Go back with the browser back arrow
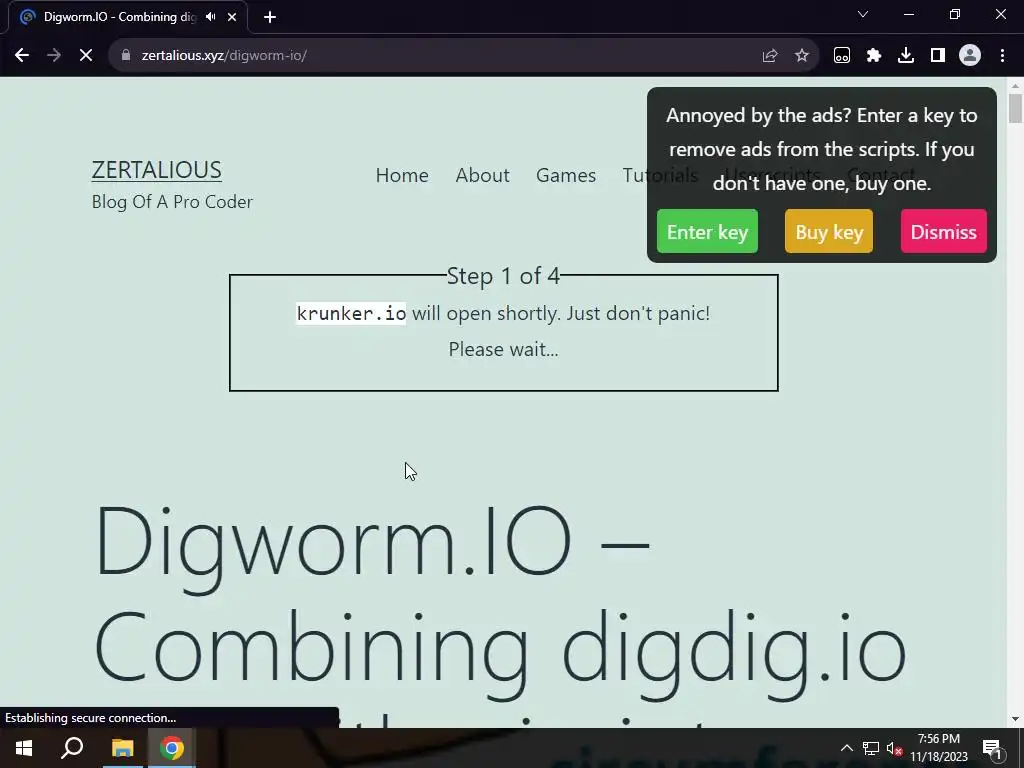1024x768 pixels. 22,56
